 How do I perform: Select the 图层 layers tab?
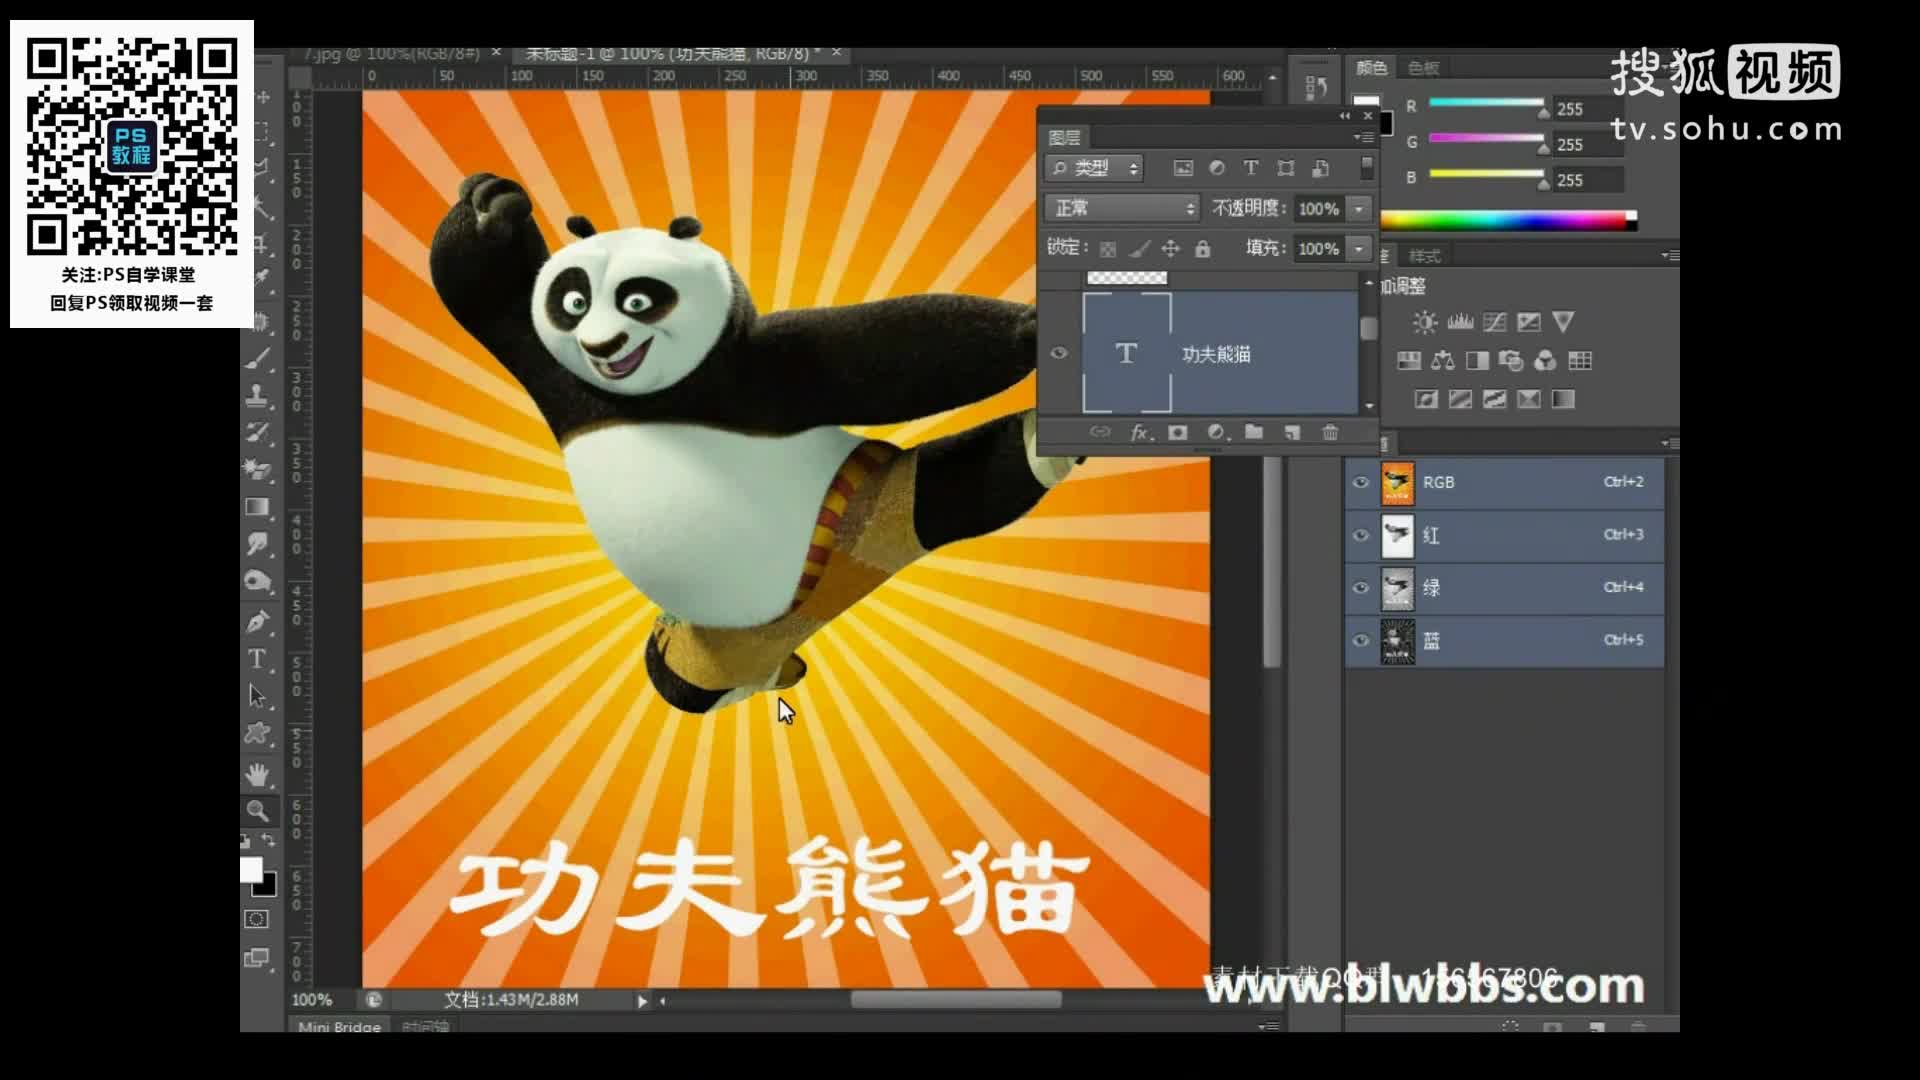point(1064,138)
